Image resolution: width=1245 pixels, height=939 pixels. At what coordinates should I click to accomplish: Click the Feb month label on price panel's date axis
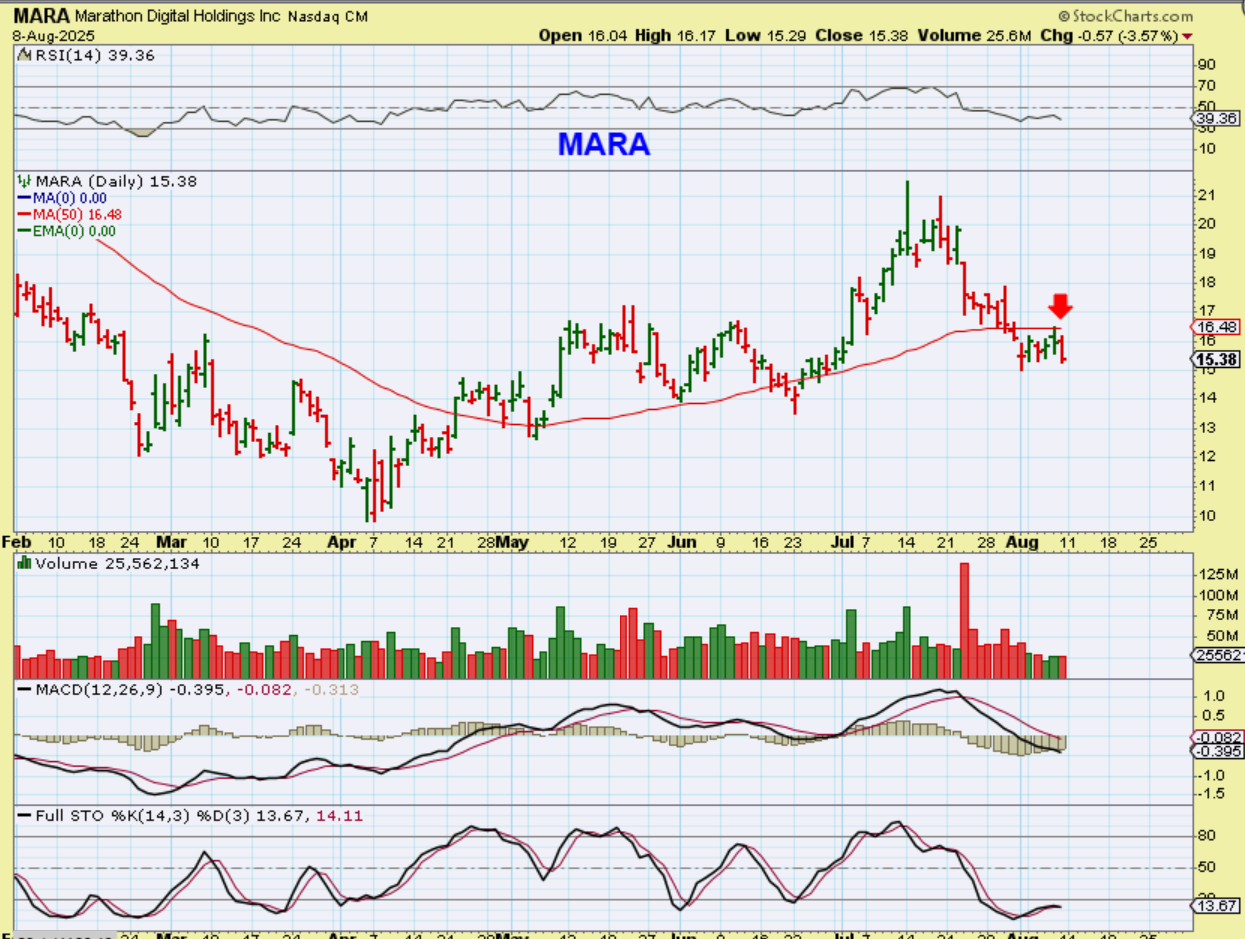pyautogui.click(x=15, y=542)
